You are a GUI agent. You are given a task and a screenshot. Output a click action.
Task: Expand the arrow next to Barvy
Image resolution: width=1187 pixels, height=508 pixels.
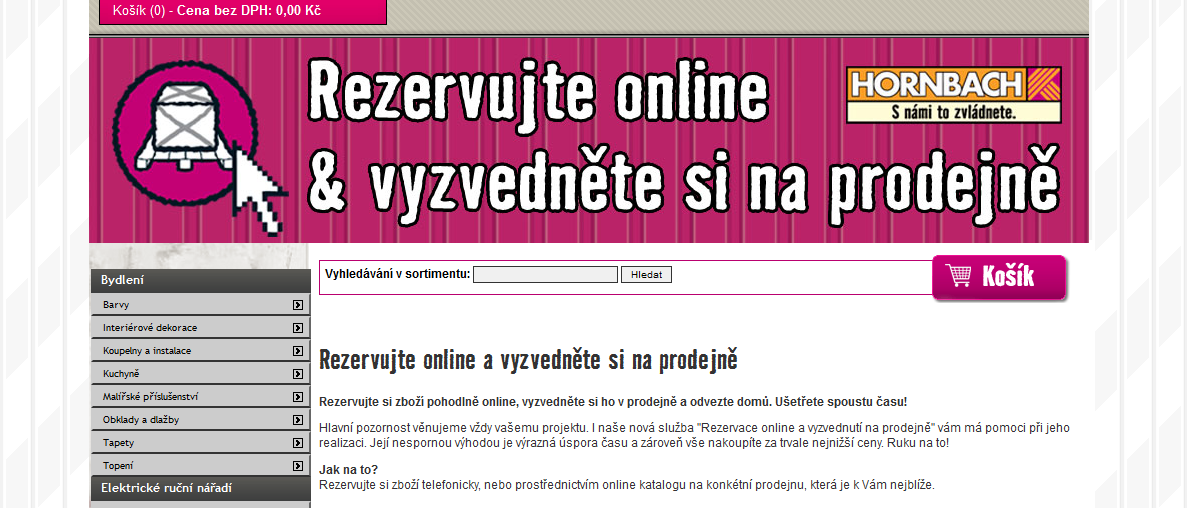pyautogui.click(x=298, y=305)
